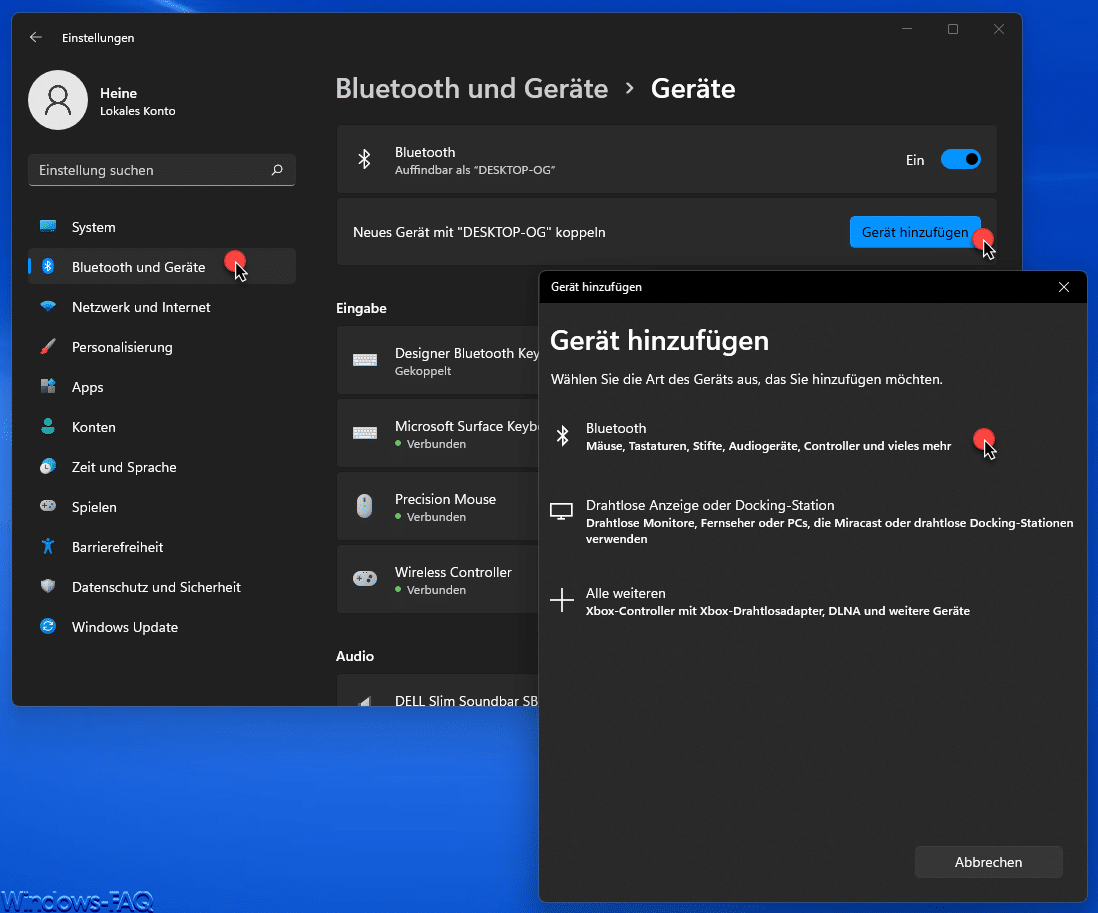This screenshot has height=913, width=1098.
Task: Click the Einstellung suchen search field
Action: click(x=162, y=170)
